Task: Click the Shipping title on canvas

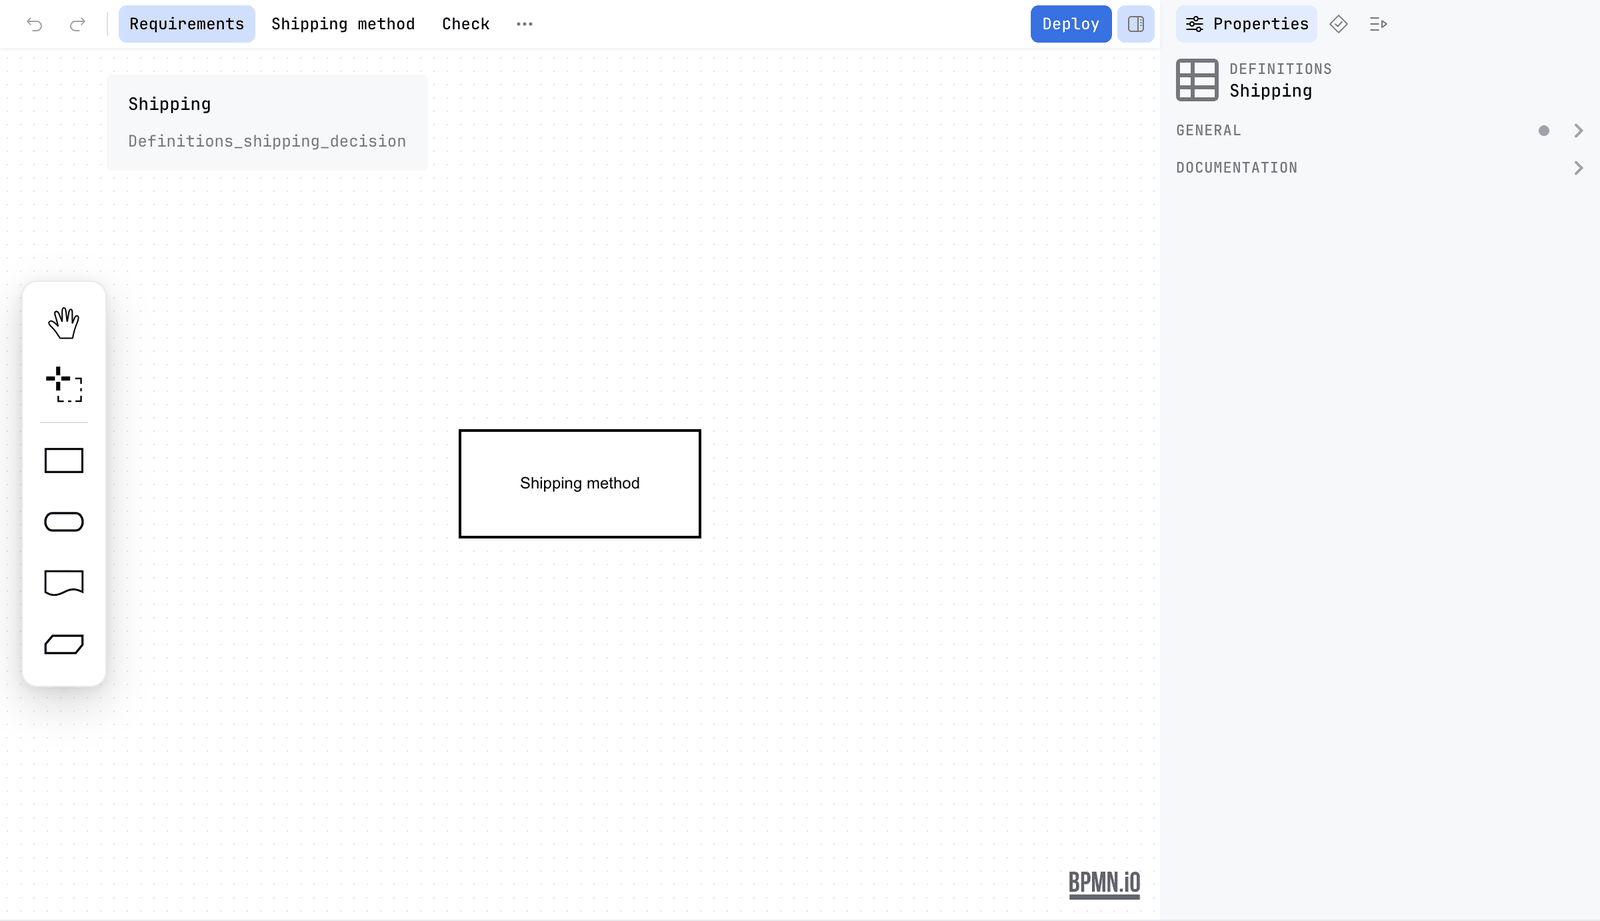Action: click(170, 104)
